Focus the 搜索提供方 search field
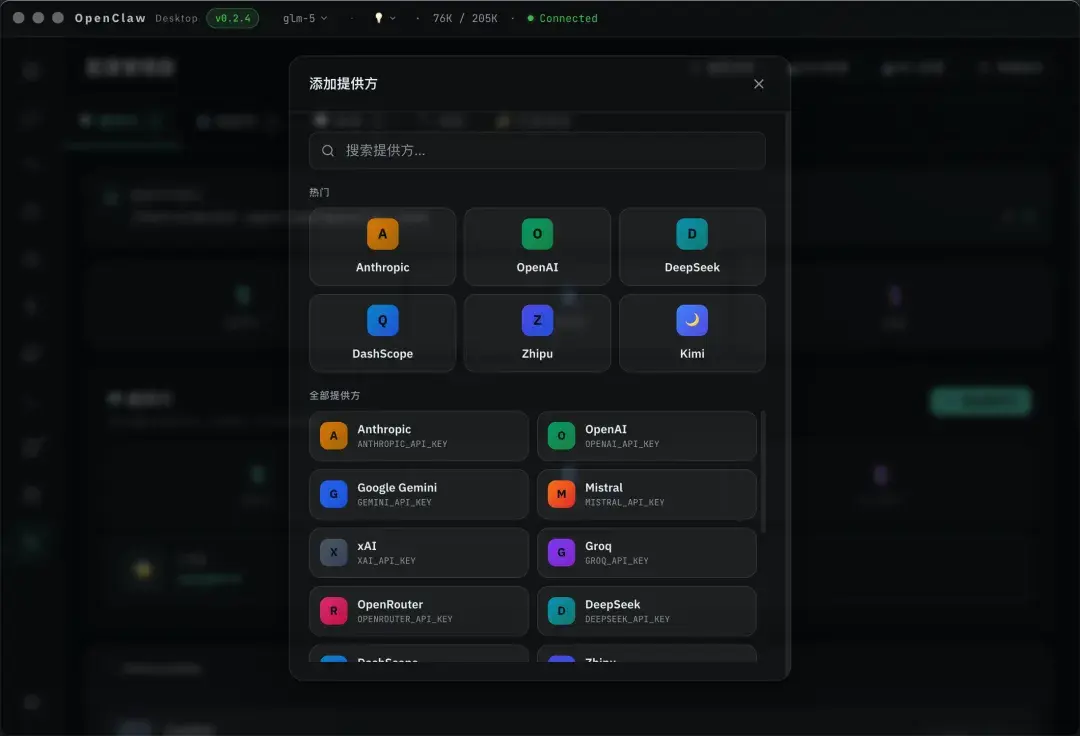Image resolution: width=1080 pixels, height=736 pixels. coord(537,151)
